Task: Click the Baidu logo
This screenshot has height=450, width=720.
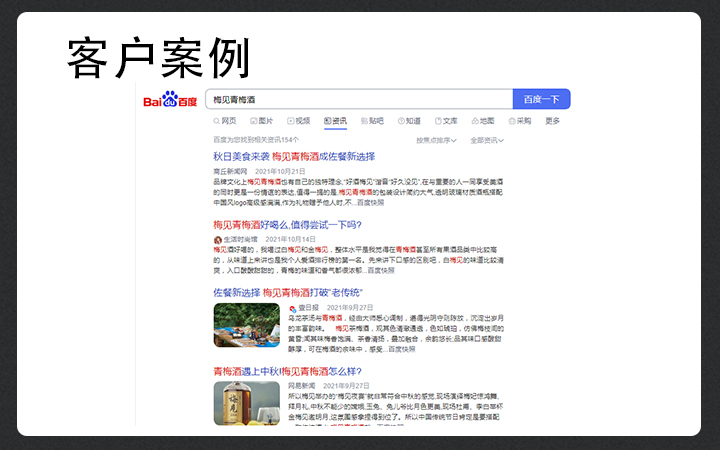Action: click(170, 99)
